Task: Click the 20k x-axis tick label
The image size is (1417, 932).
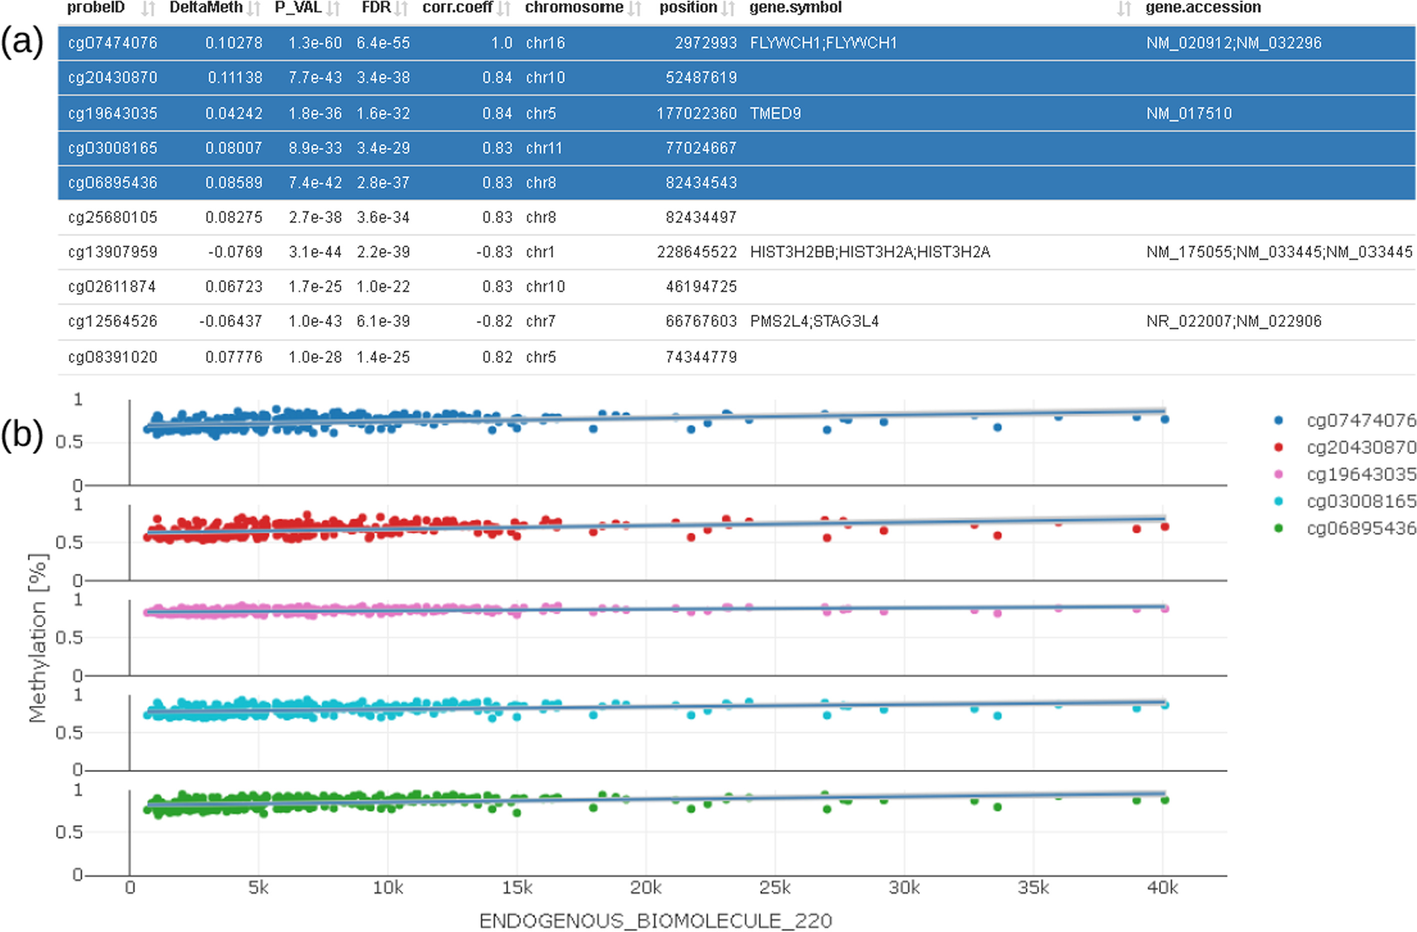Action: click(645, 888)
